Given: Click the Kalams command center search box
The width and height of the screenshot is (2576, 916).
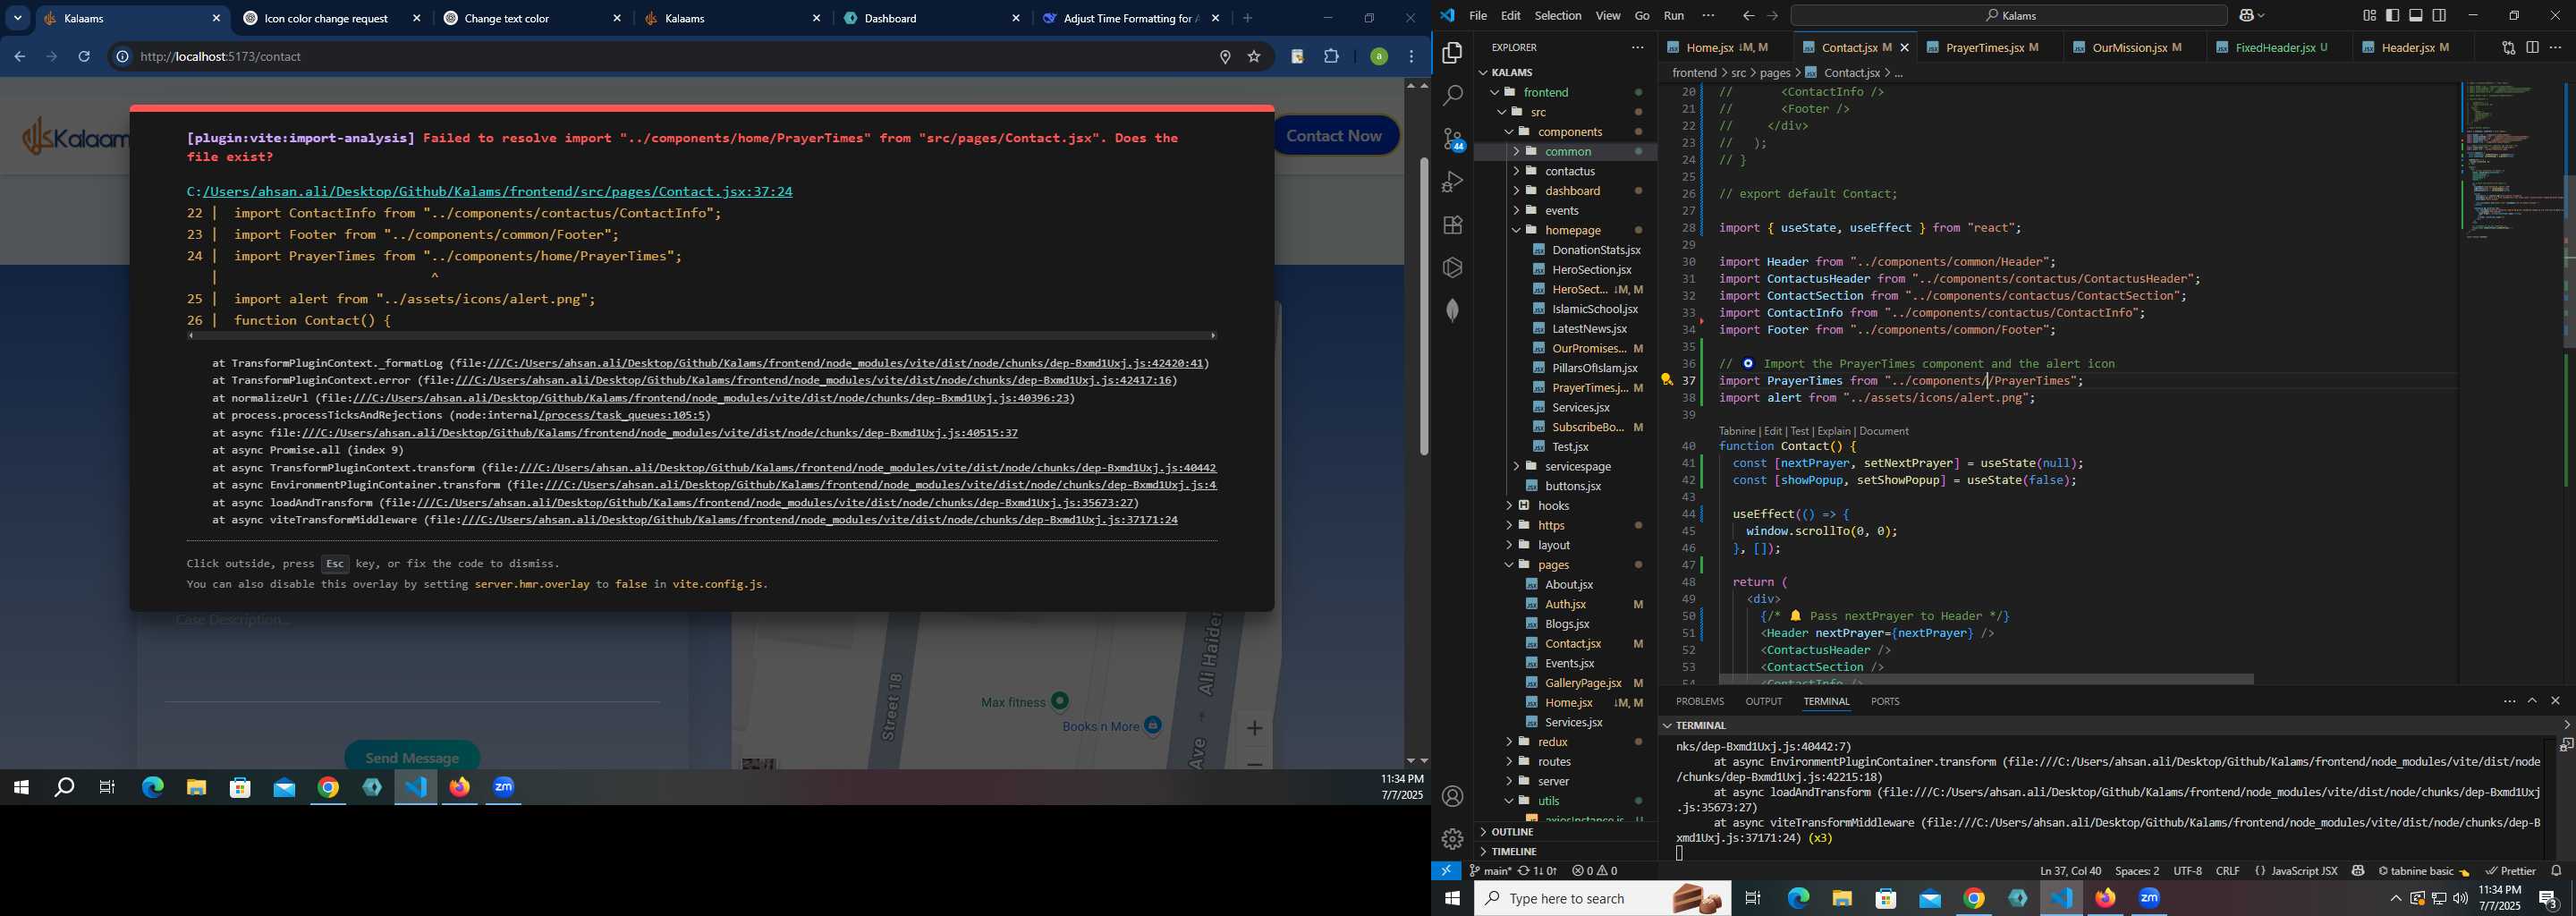Looking at the screenshot, I should tap(2009, 16).
